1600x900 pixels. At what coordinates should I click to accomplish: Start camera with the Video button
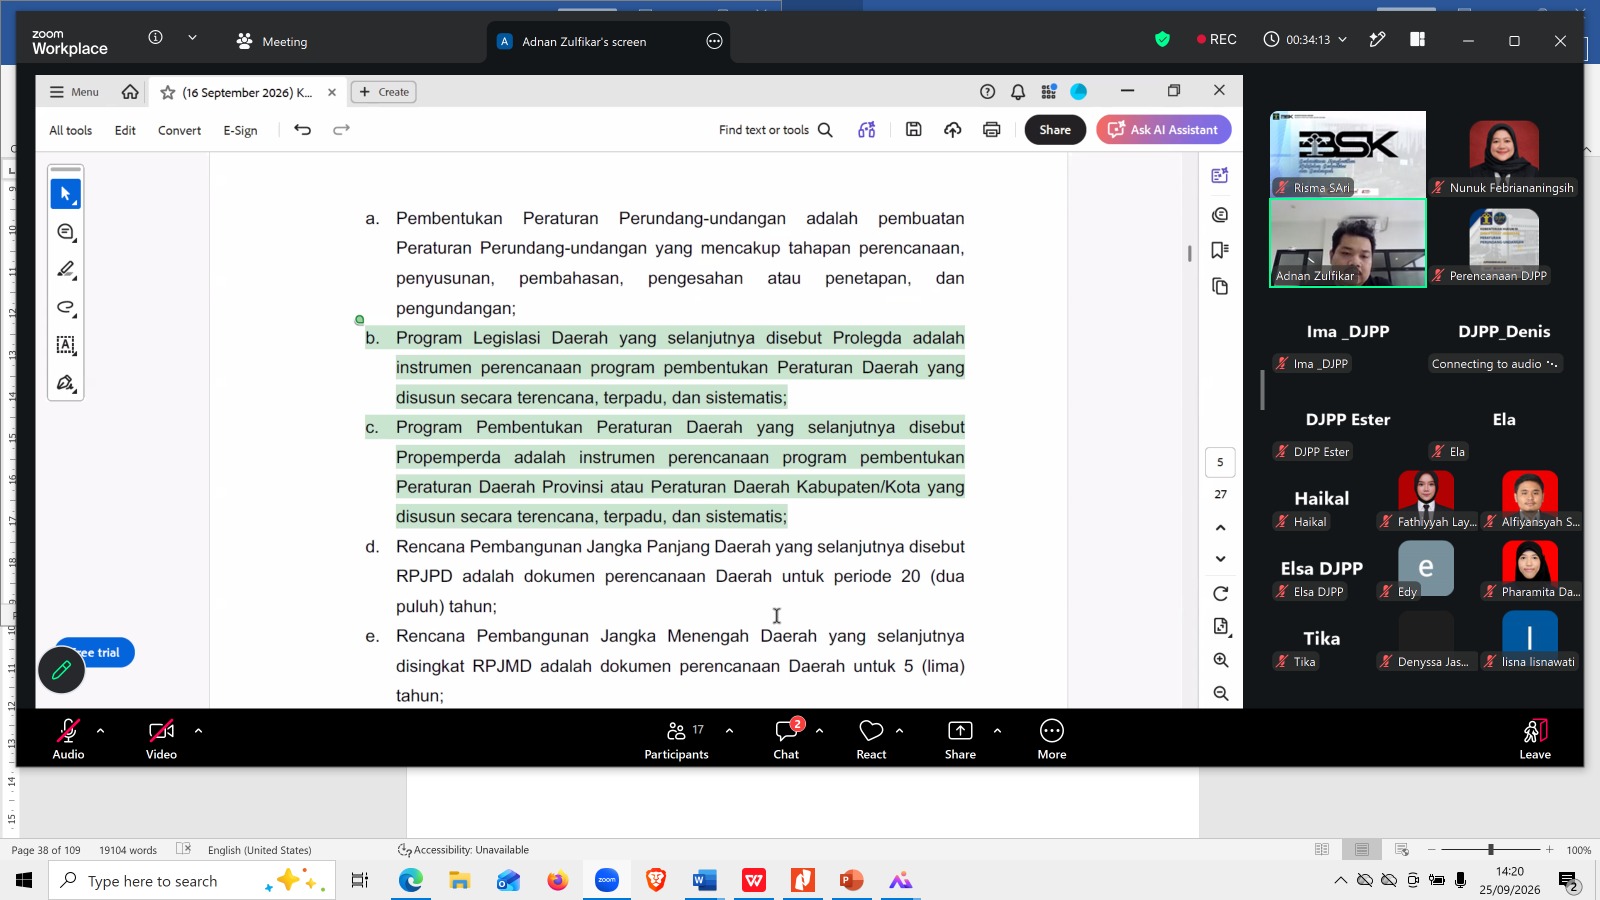pos(161,740)
